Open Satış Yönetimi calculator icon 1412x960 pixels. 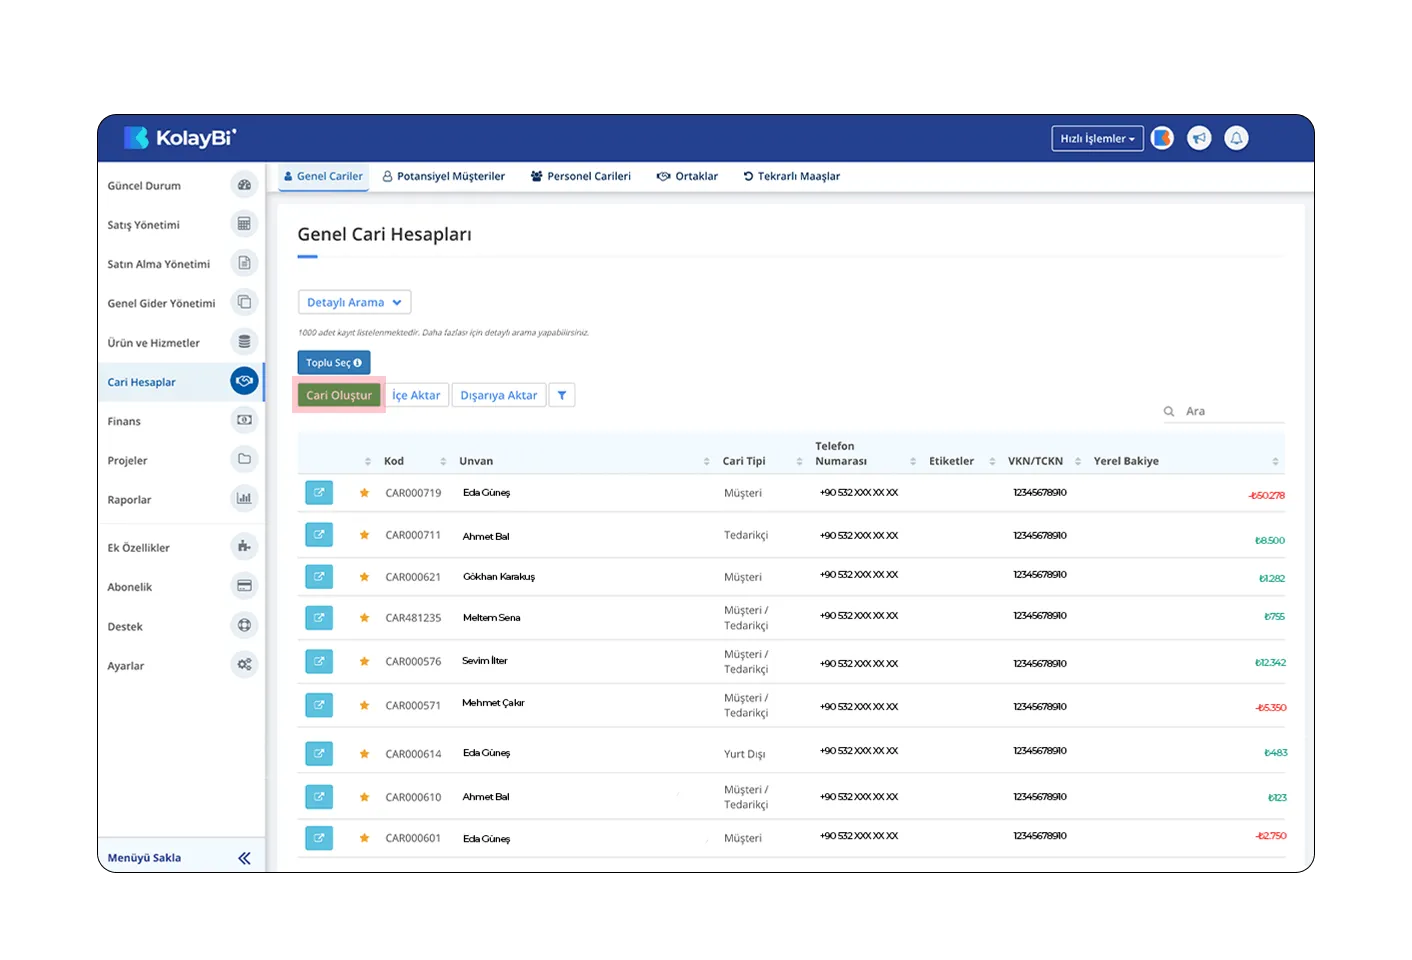click(244, 224)
